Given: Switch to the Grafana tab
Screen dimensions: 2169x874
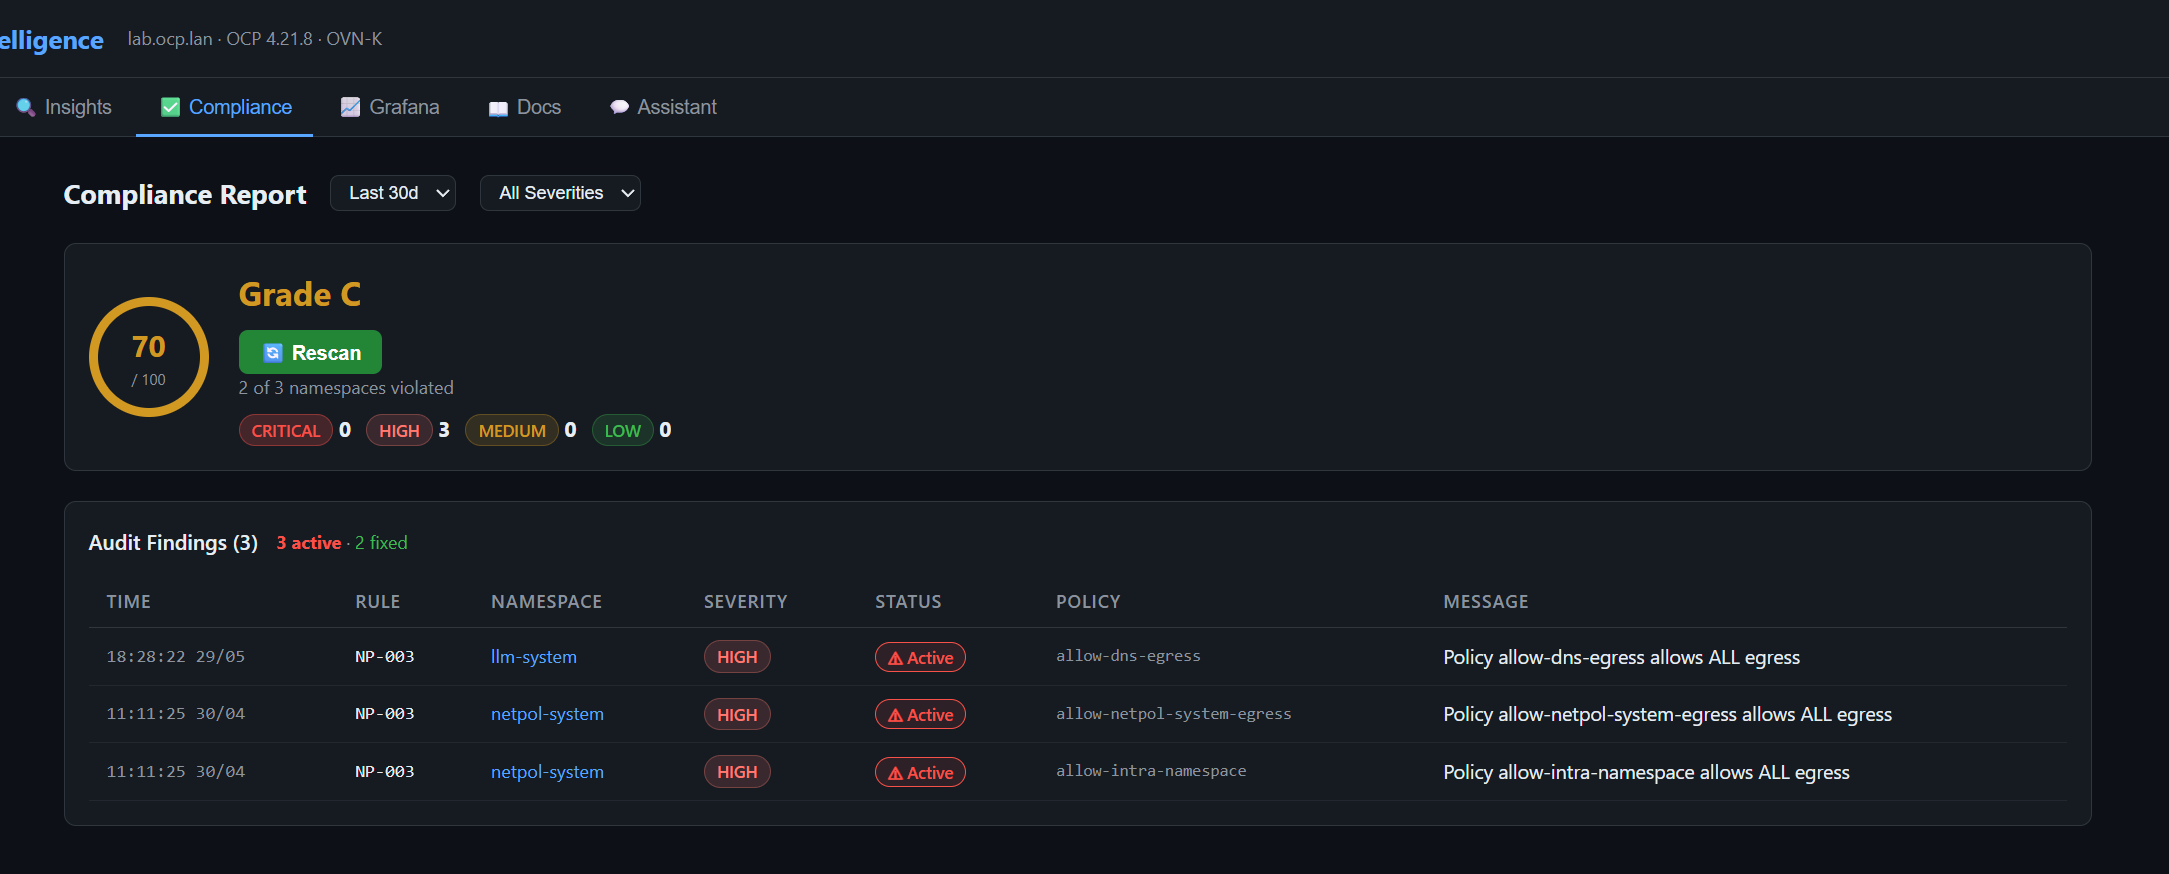Looking at the screenshot, I should (390, 107).
